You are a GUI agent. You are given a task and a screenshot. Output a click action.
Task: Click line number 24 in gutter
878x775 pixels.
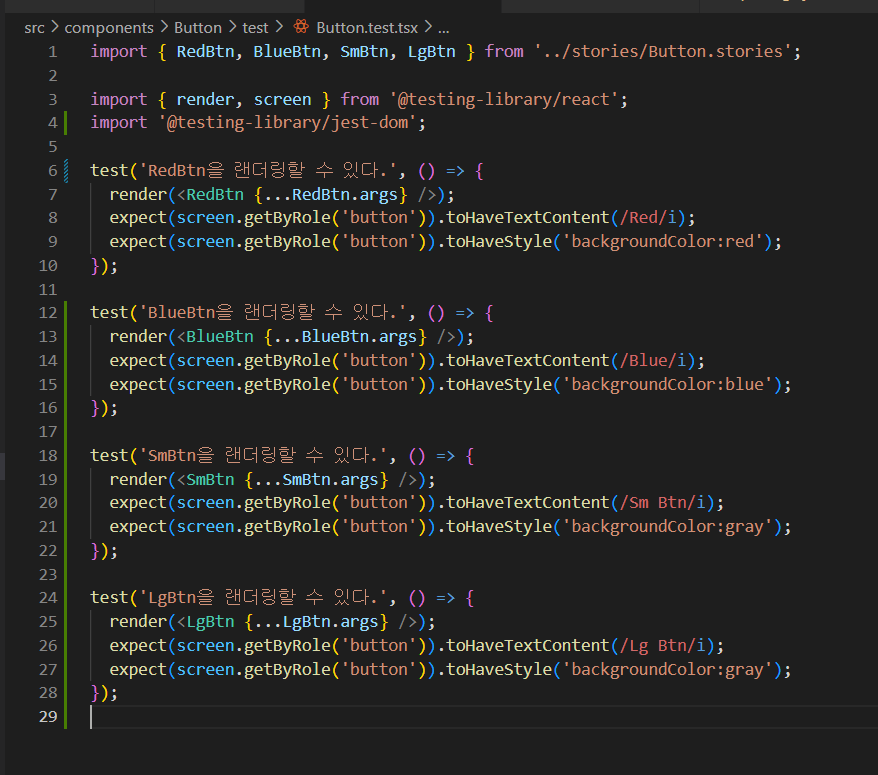(x=48, y=597)
